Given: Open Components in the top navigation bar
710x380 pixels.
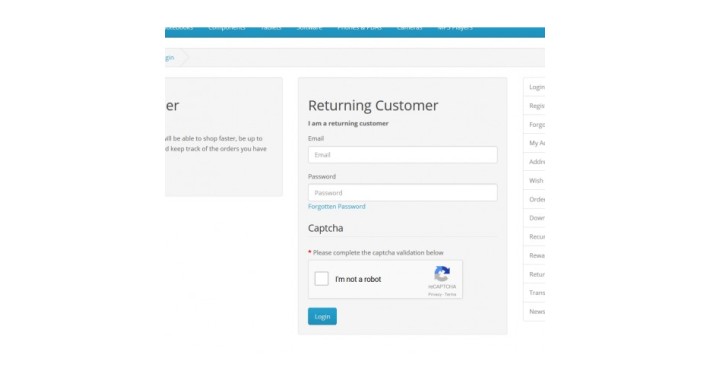Looking at the screenshot, I should point(227,28).
